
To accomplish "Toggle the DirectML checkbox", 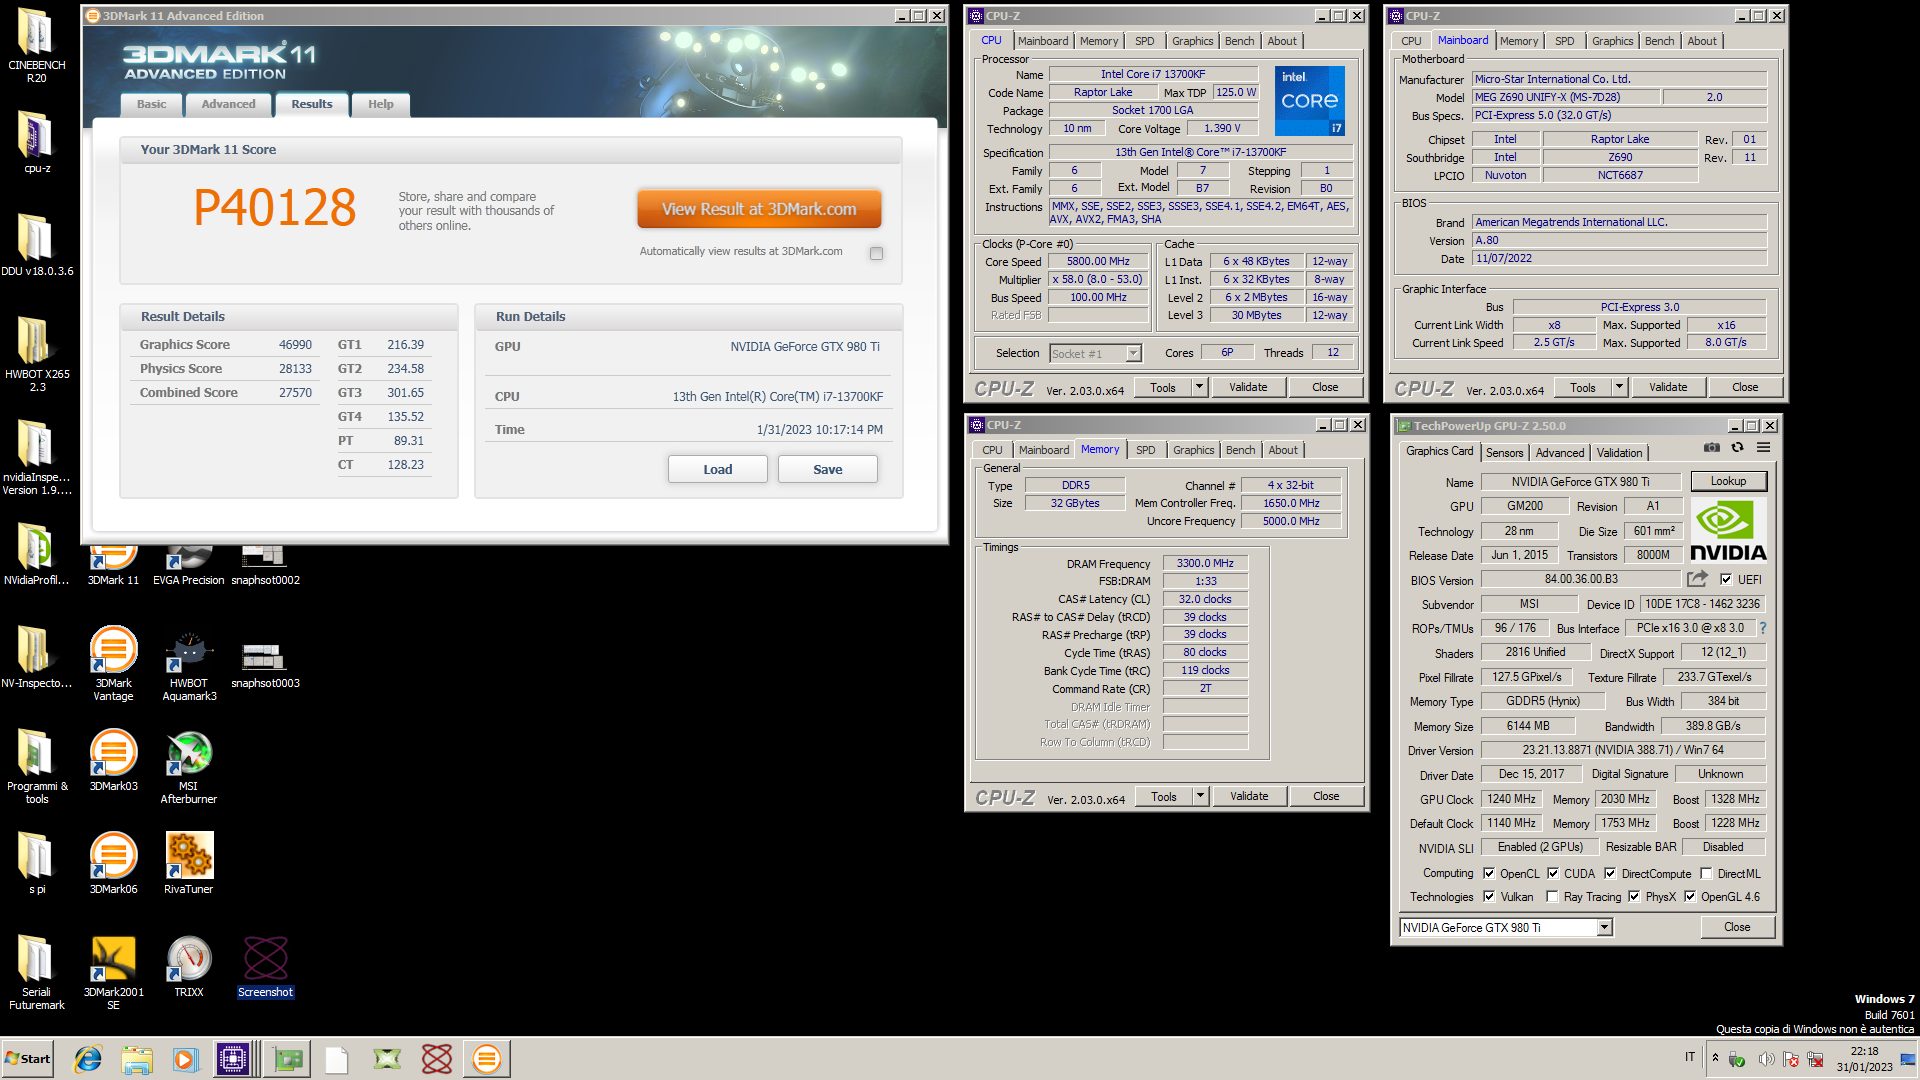I will [x=1706, y=873].
